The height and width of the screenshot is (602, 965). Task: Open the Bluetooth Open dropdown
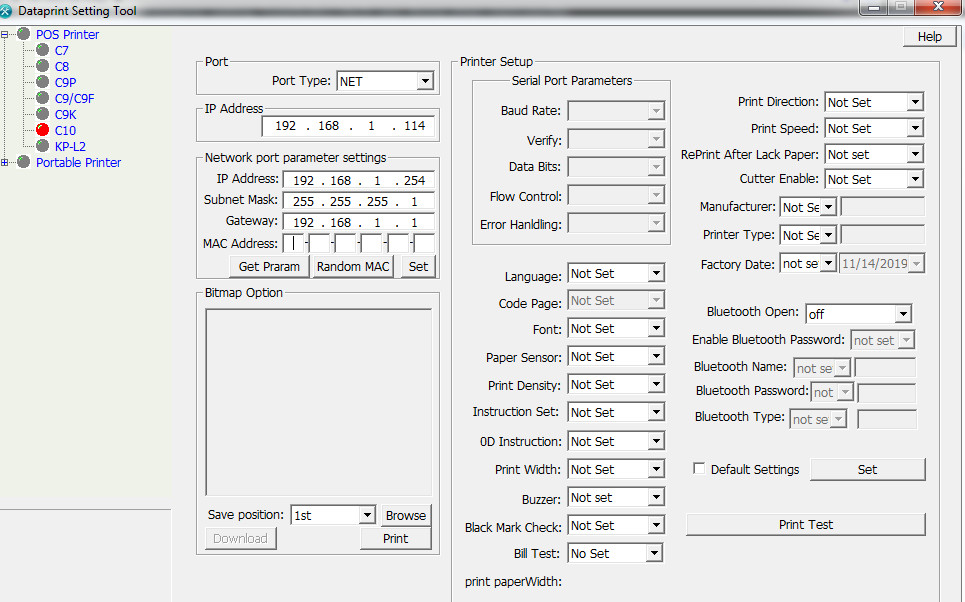903,314
